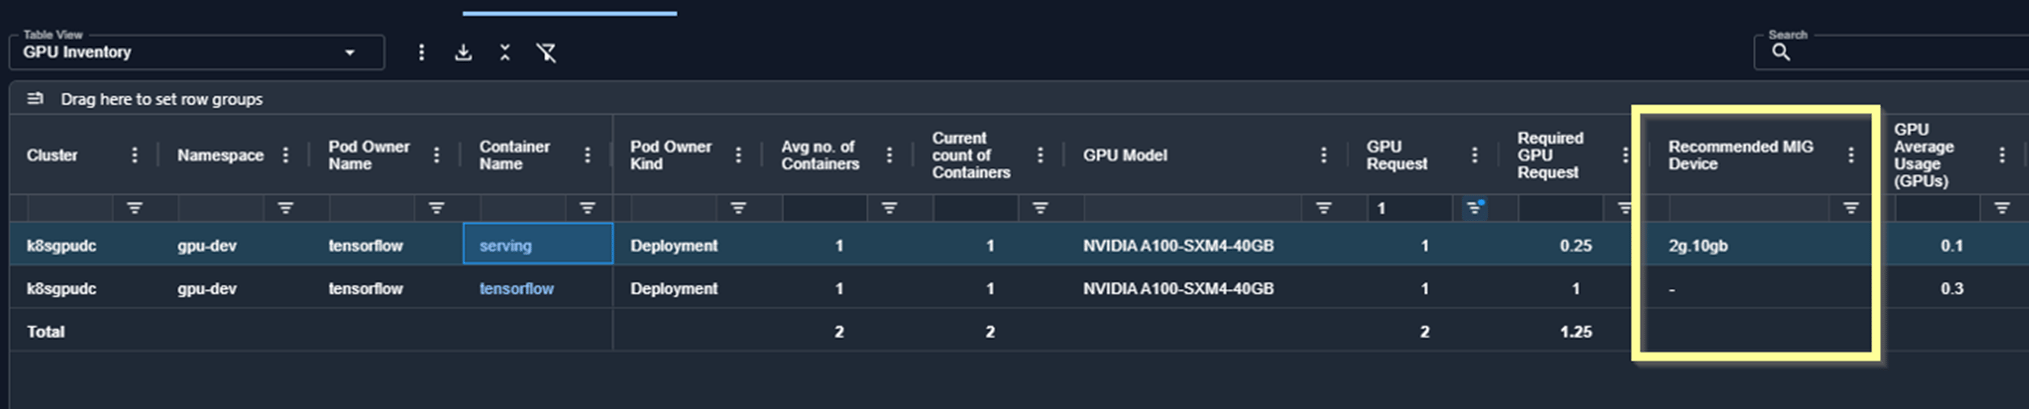The image size is (2029, 409).
Task: Open the GPU Inventory table view dropdown
Action: point(197,52)
